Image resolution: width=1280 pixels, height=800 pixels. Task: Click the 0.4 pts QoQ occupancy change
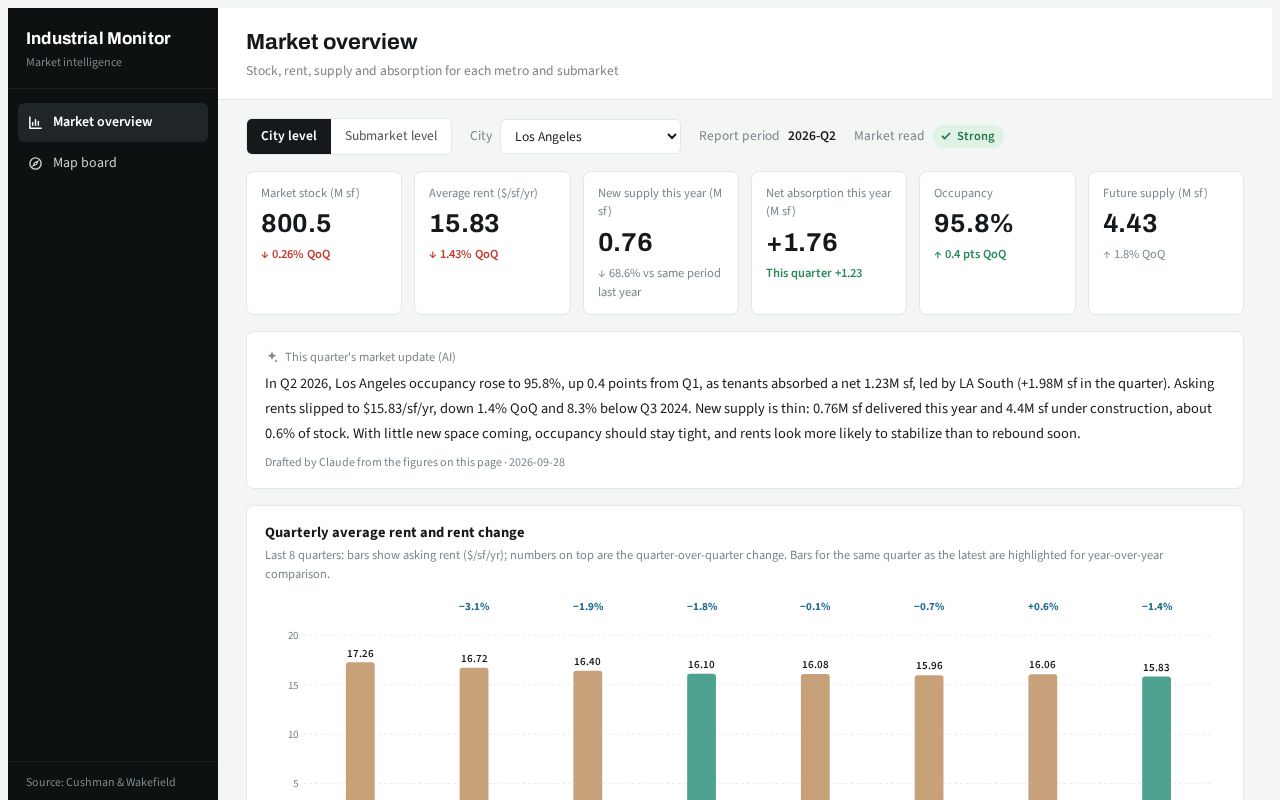pos(970,254)
